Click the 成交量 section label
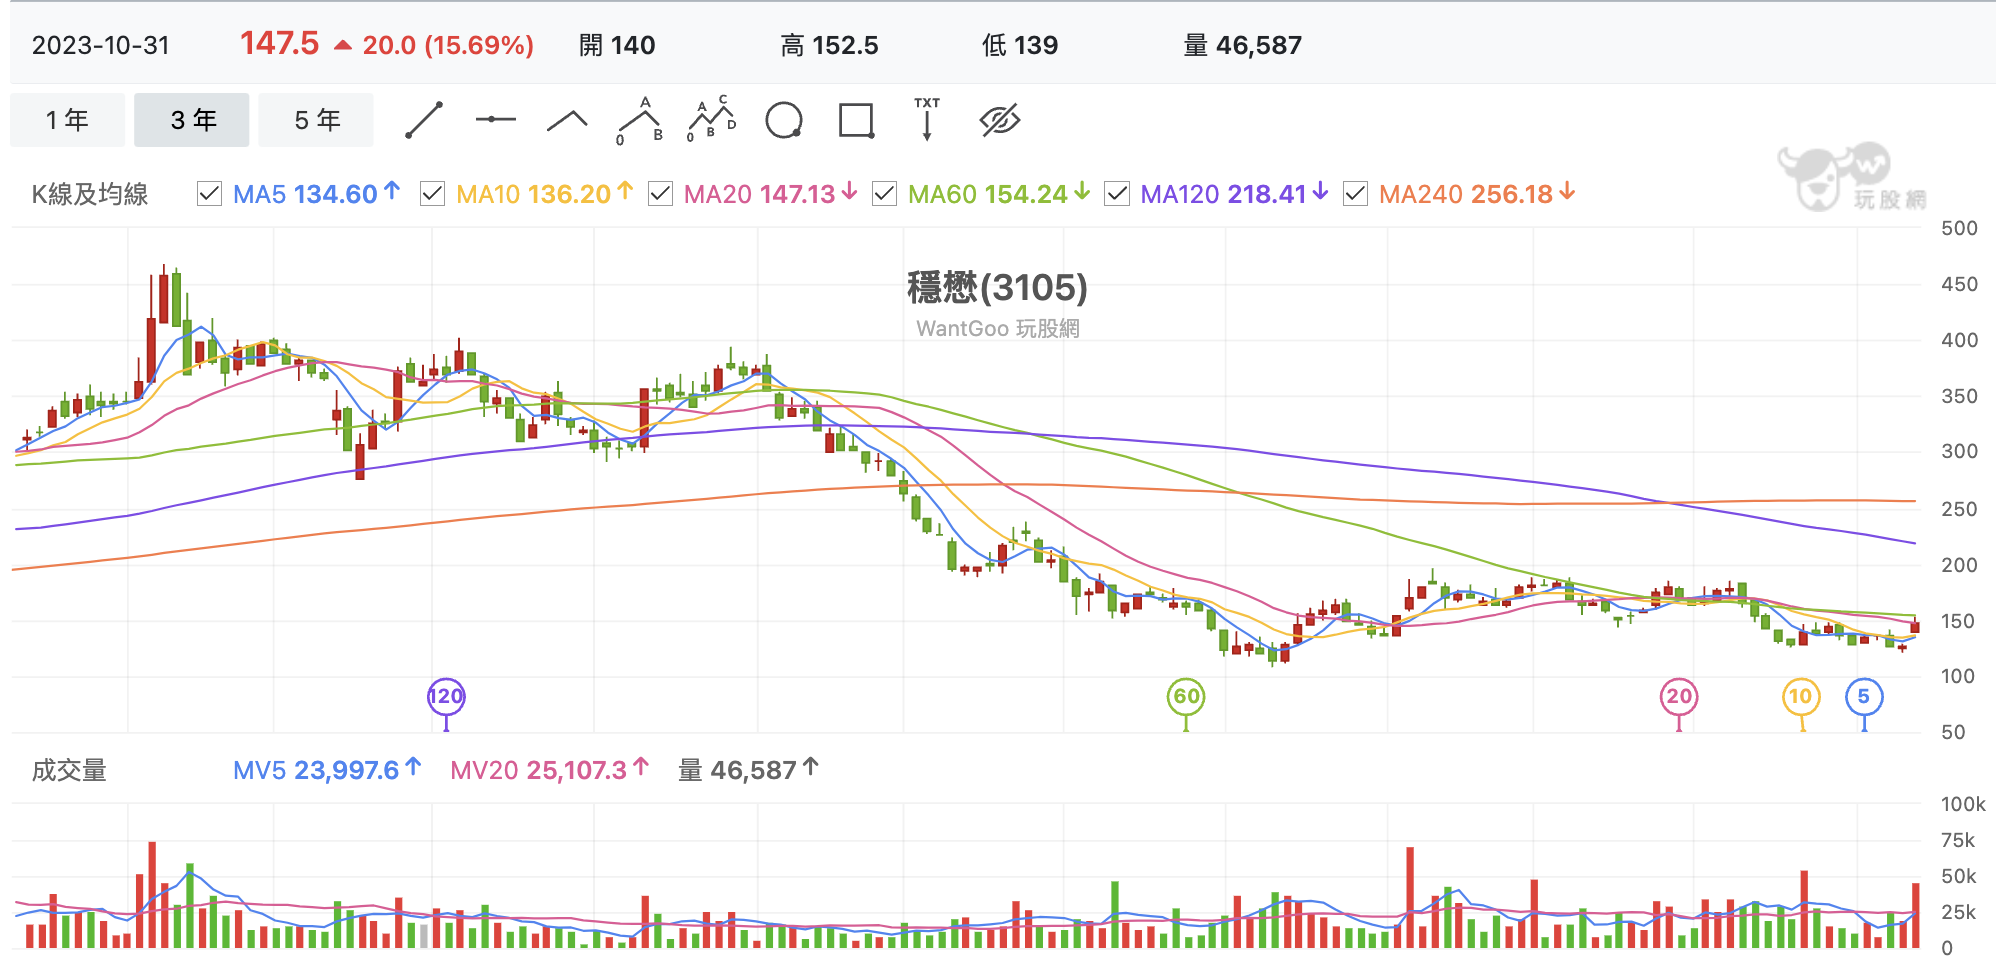 69,770
